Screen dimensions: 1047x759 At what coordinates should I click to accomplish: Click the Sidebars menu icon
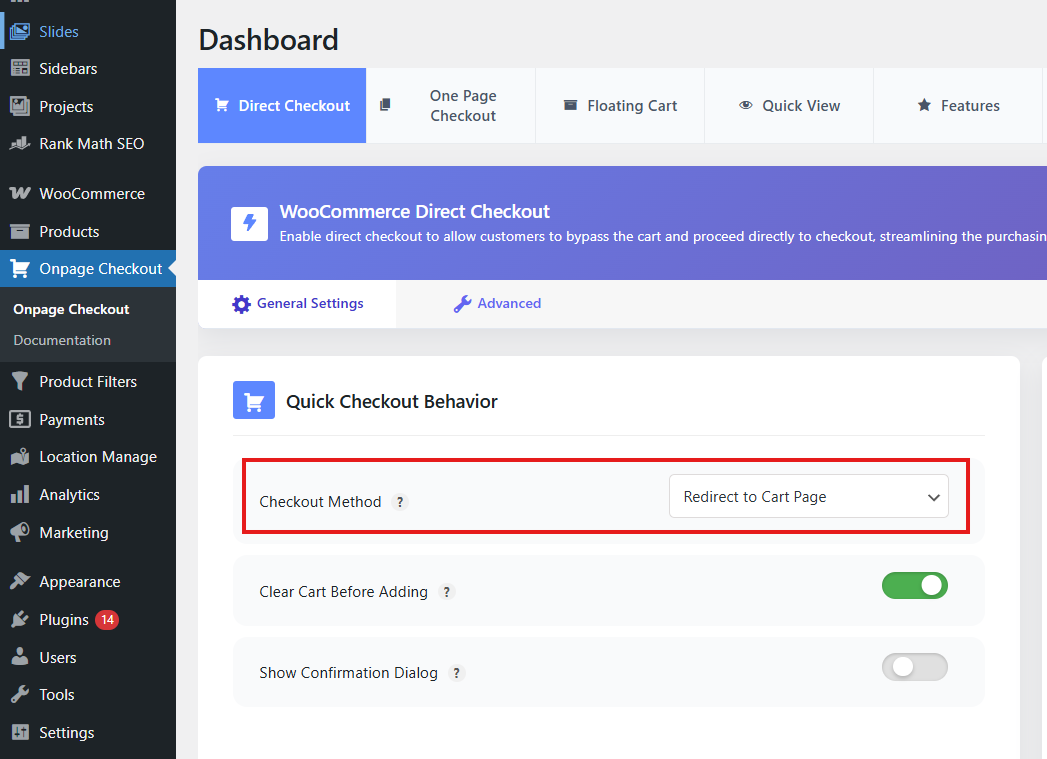click(20, 68)
